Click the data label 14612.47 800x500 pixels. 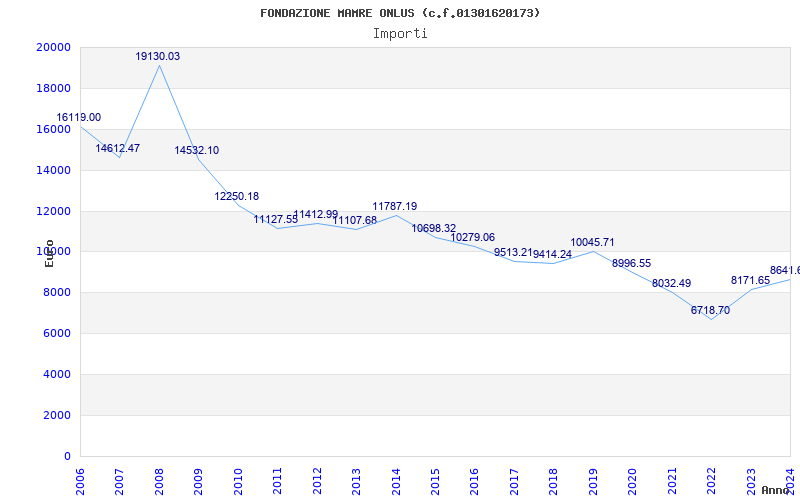(117, 148)
